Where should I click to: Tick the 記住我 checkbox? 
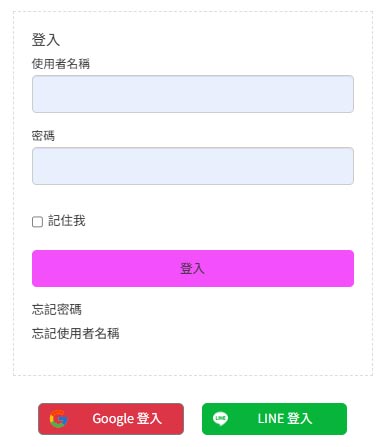(37, 222)
